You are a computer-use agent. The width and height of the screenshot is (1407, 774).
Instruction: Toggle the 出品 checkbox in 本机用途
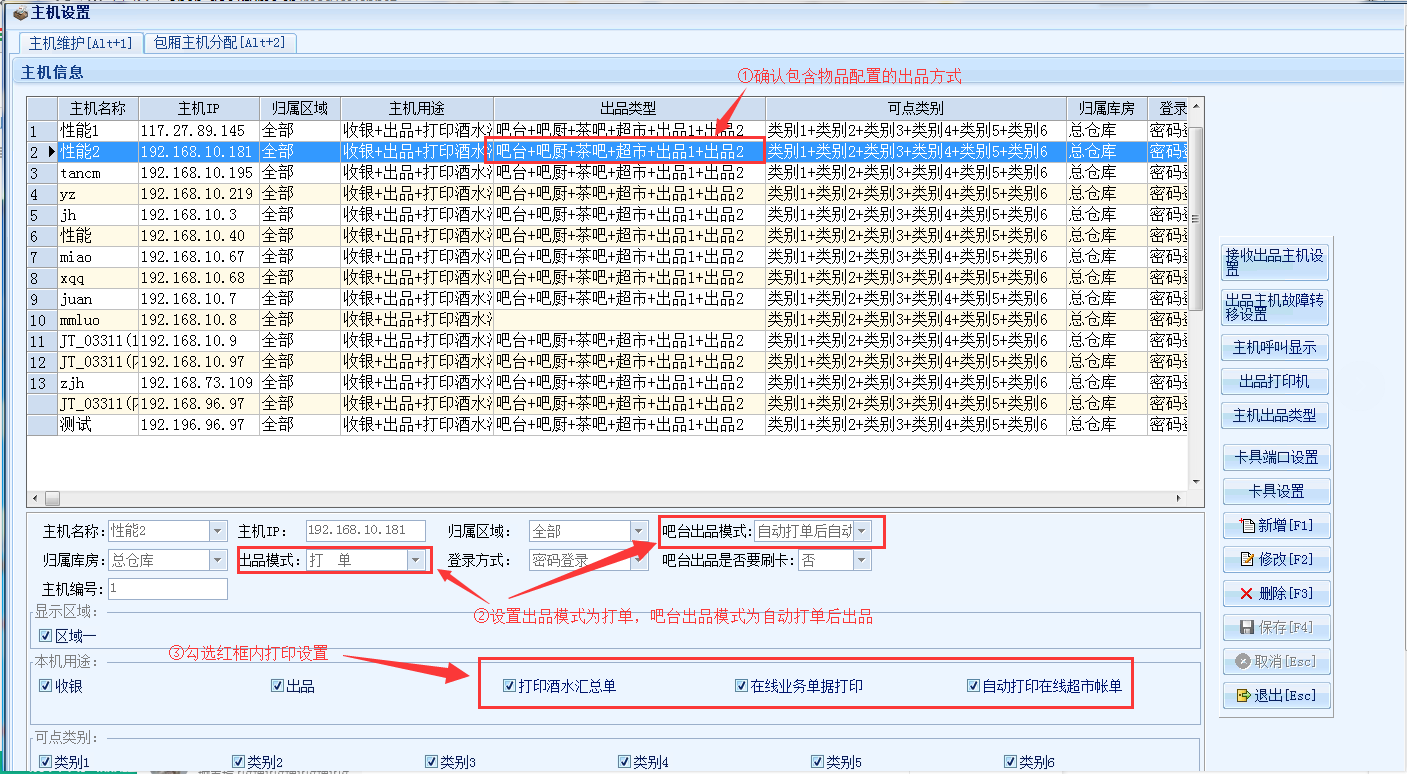[278, 686]
